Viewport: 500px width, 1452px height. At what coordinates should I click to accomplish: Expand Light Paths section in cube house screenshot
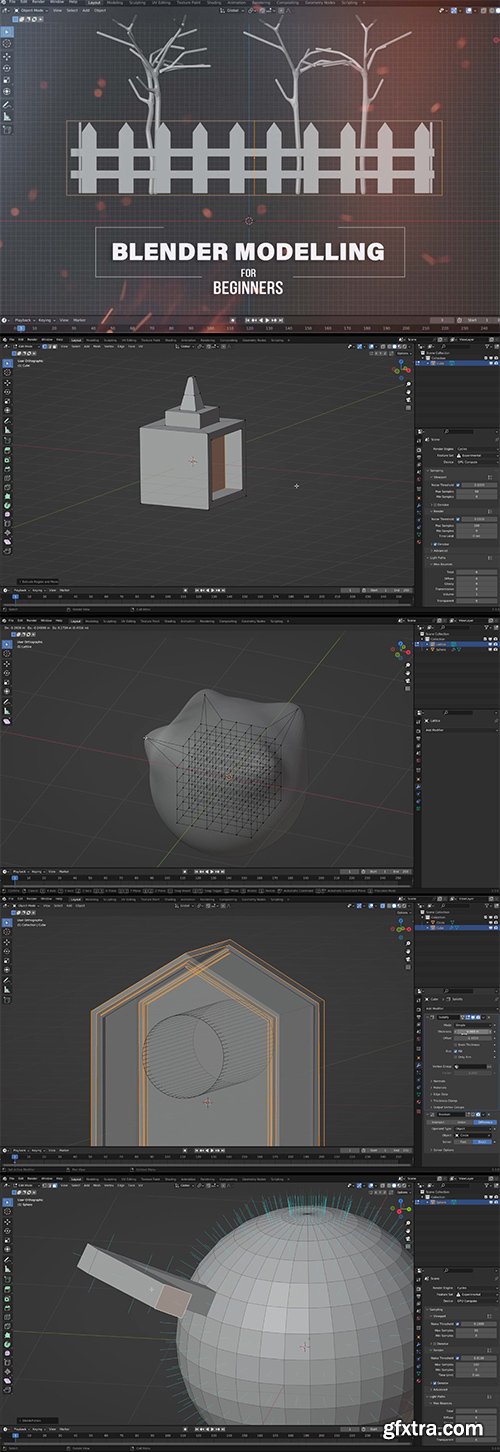click(x=437, y=558)
